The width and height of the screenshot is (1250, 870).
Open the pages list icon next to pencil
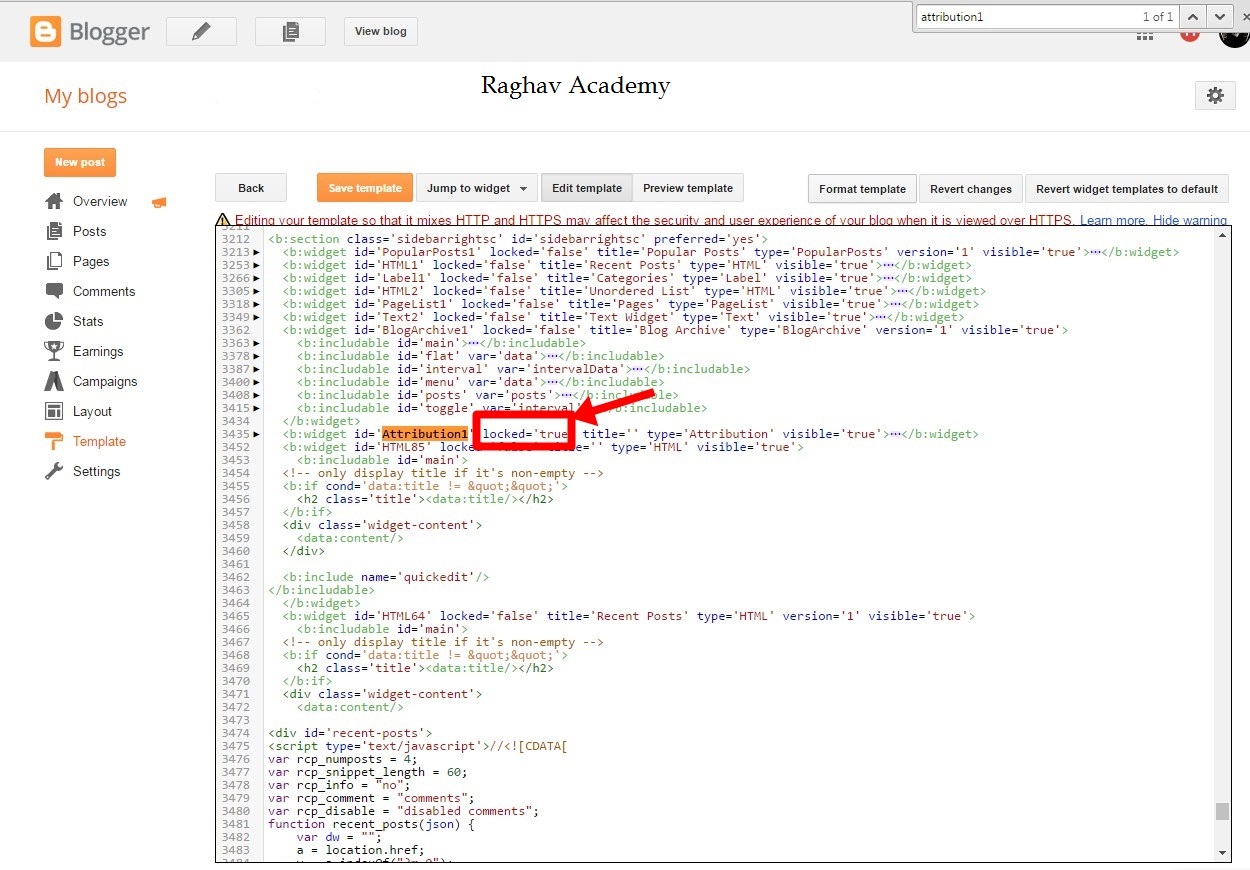[290, 31]
